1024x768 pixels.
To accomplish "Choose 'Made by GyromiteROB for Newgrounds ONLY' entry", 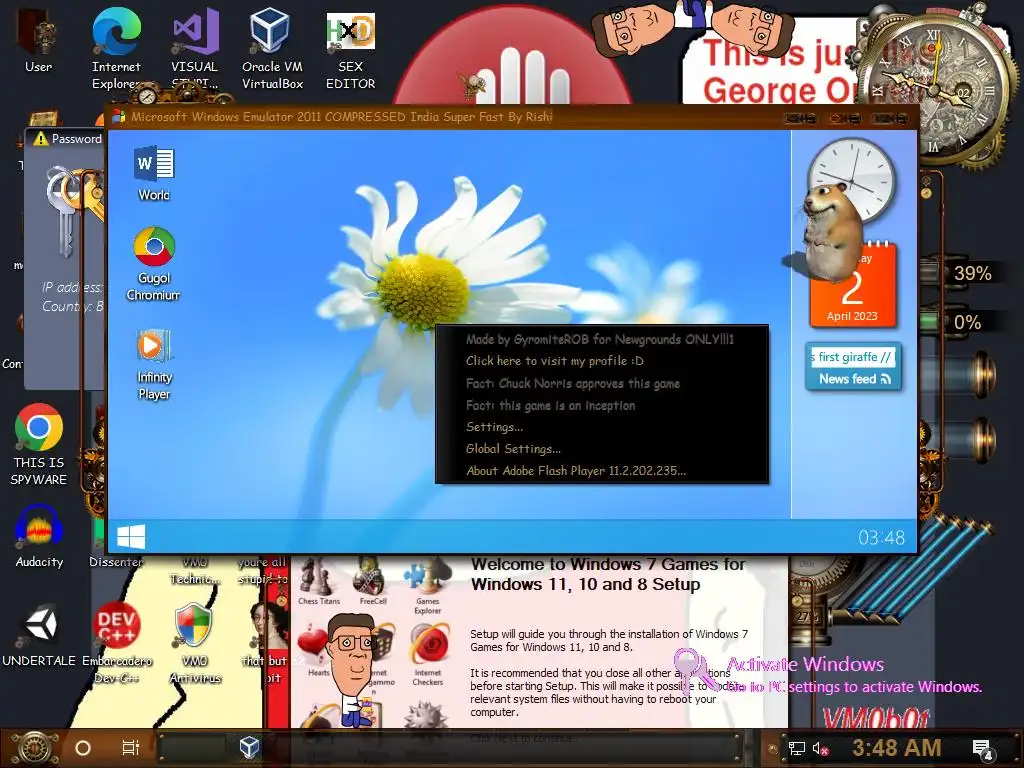I will pos(600,339).
